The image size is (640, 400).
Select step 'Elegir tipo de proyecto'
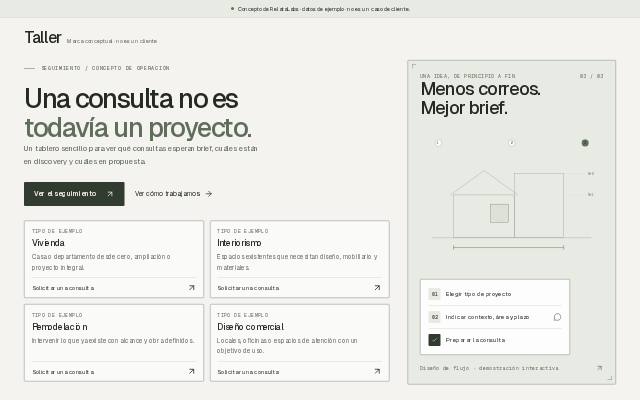click(495, 294)
